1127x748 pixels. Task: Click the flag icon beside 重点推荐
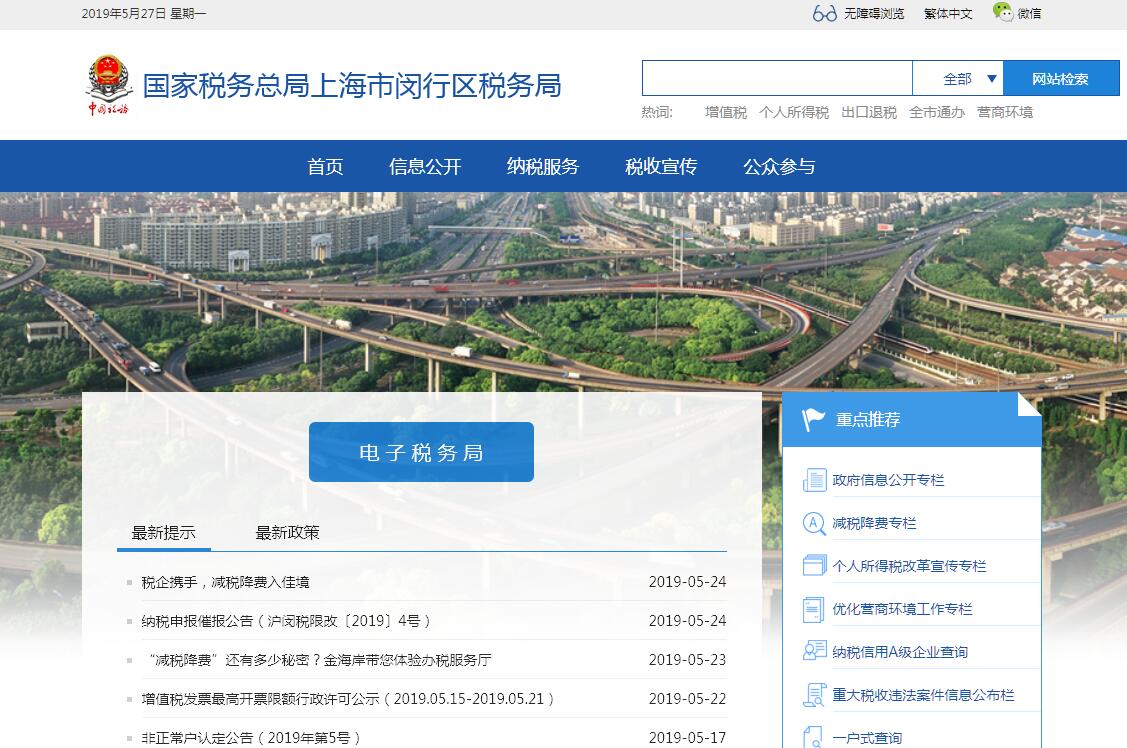814,420
